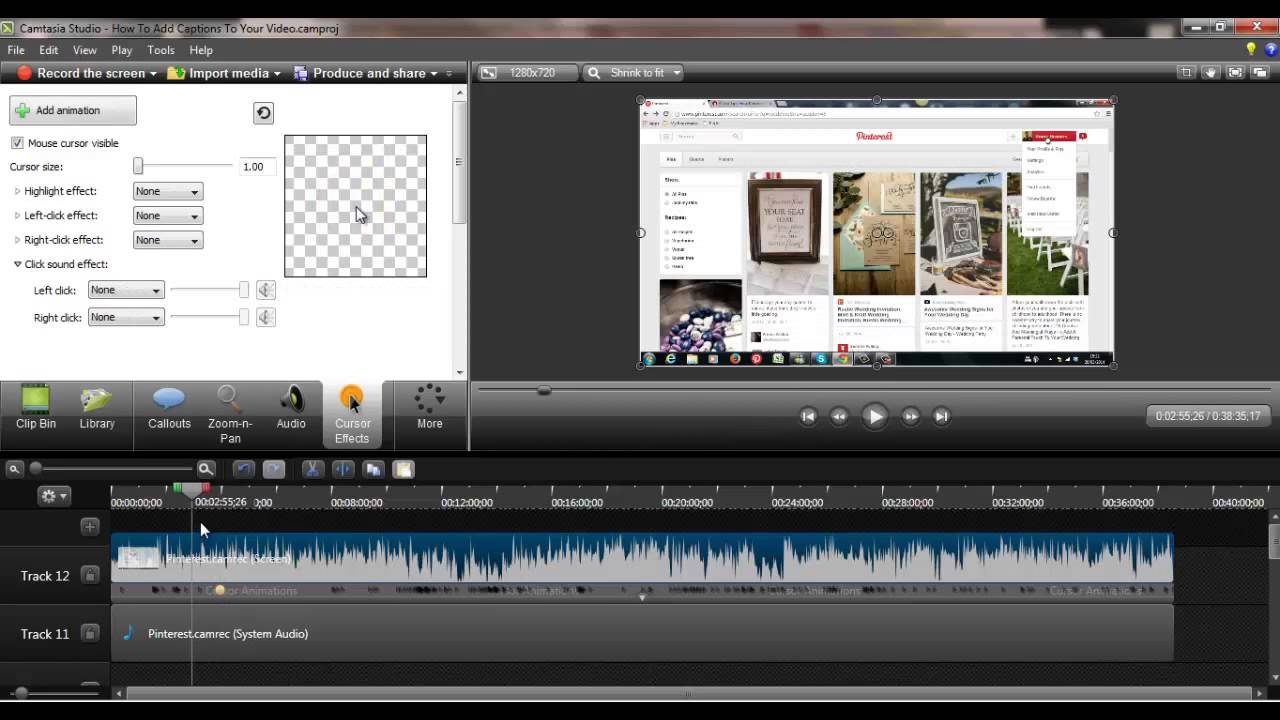Open the Audio tool tab

pos(291,408)
